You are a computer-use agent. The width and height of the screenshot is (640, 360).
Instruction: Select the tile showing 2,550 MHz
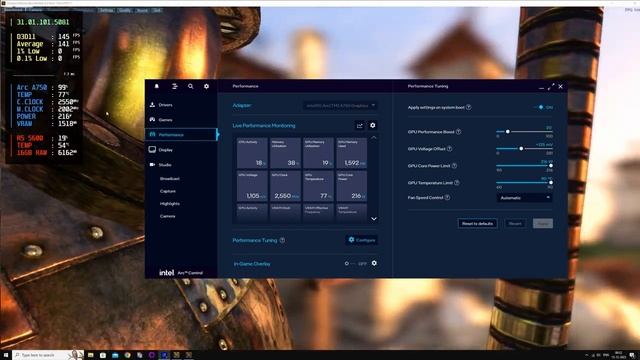tap(285, 186)
